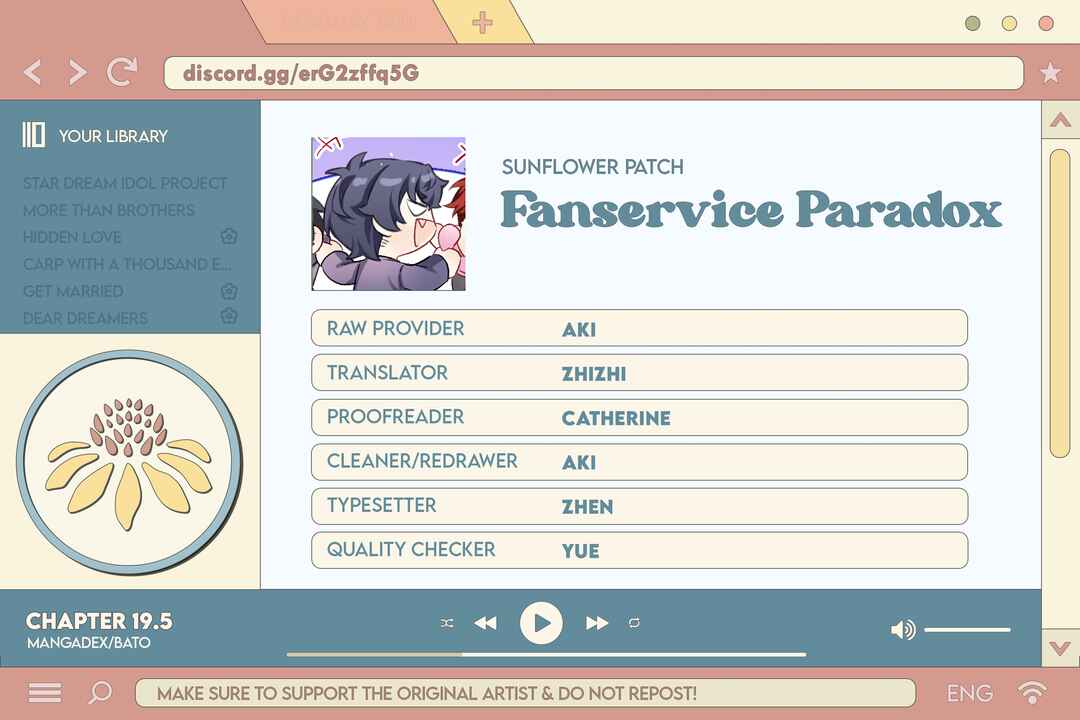1080x720 pixels.
Task: Open Carp With A Thousand E... entry
Action: [127, 264]
